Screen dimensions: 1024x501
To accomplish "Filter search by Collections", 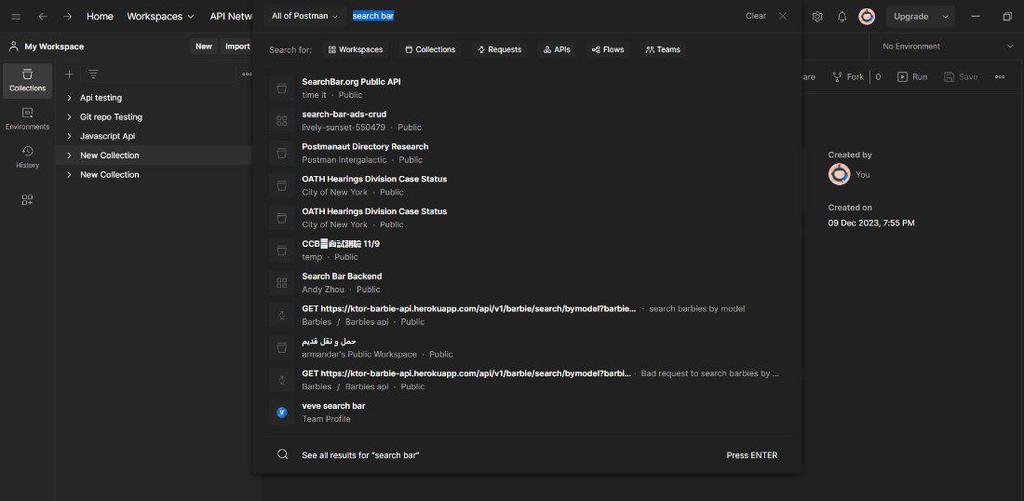I will [430, 49].
